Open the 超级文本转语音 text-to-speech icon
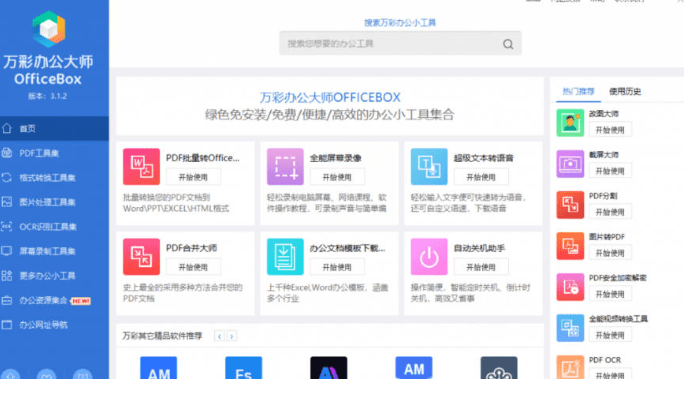699x396 pixels. click(x=429, y=167)
